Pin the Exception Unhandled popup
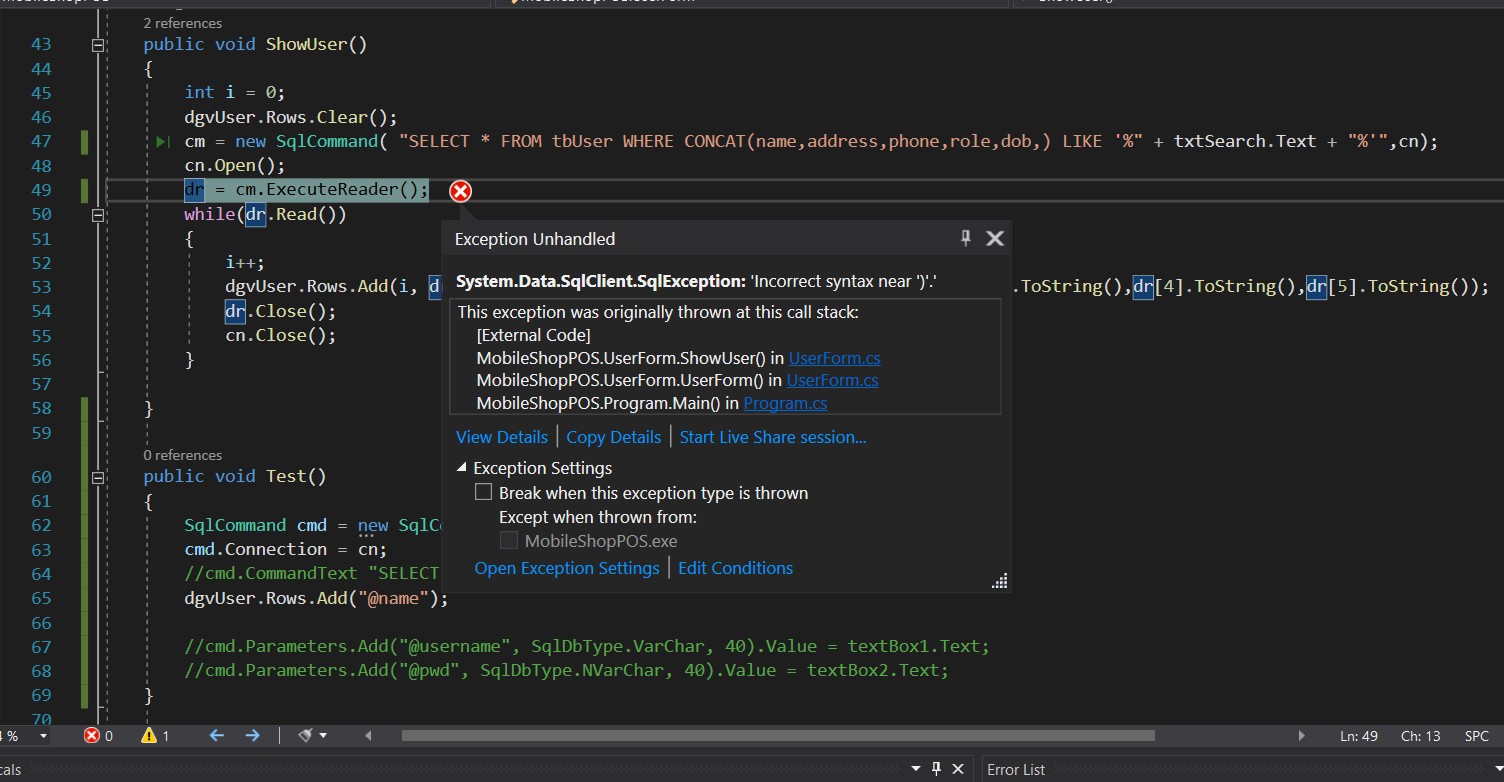 (965, 238)
